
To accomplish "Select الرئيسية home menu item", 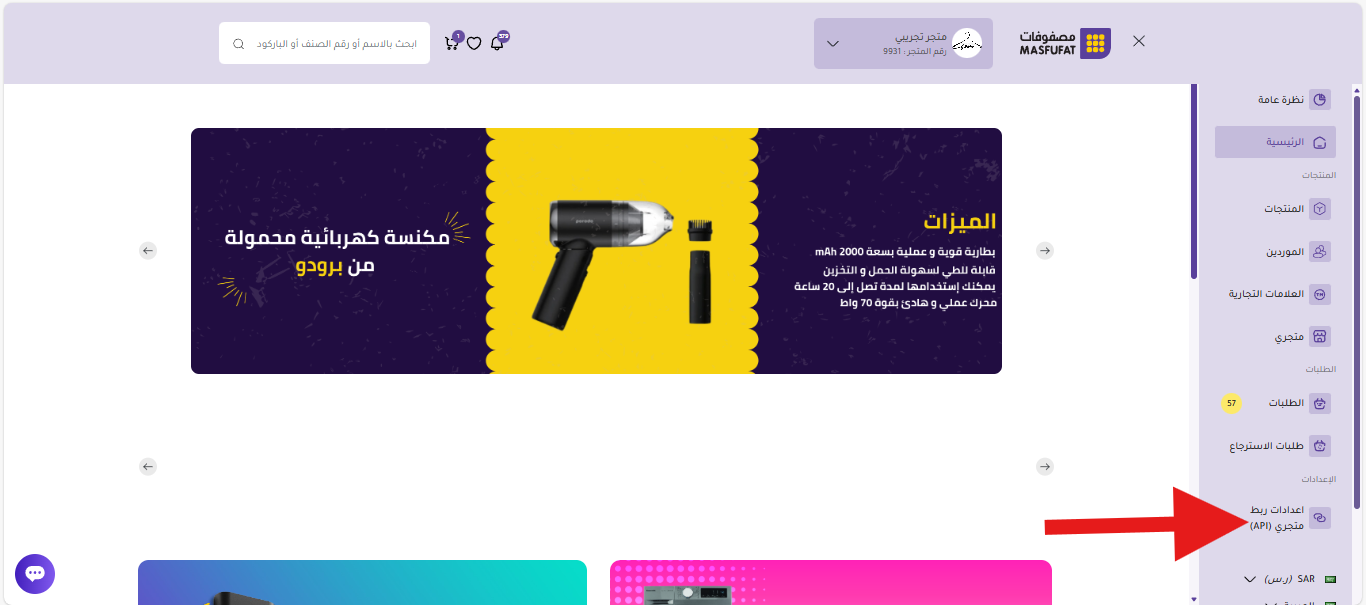I will coord(1275,142).
